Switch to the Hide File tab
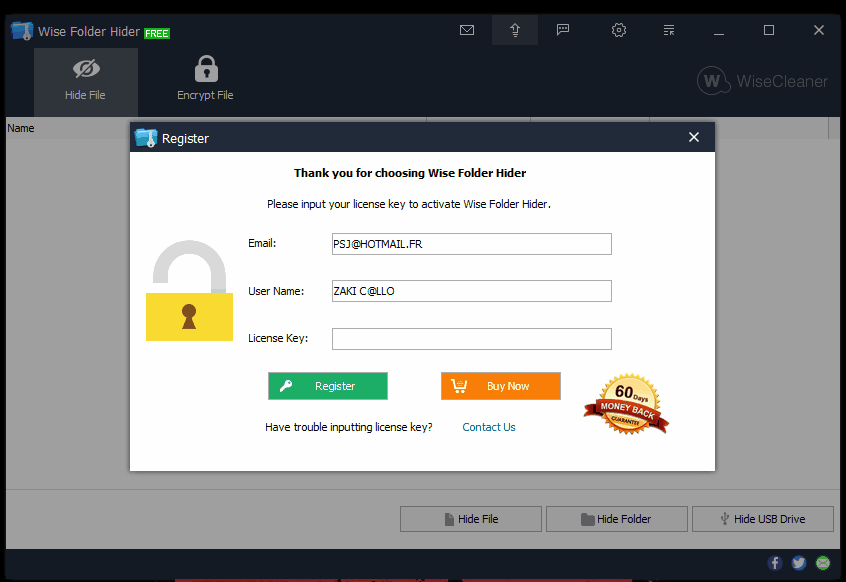 click(86, 81)
